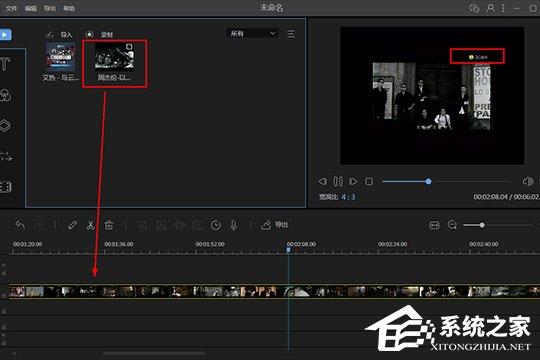Open the filters circles icon in sidebar

tap(6, 95)
